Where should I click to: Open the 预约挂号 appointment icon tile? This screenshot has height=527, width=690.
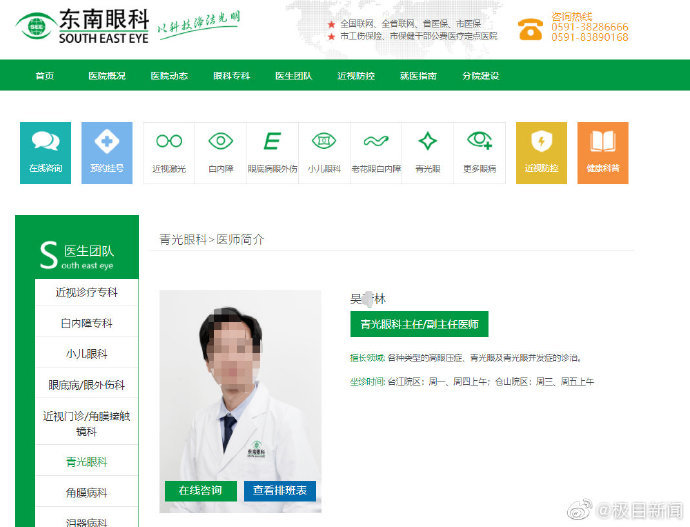pyautogui.click(x=106, y=152)
